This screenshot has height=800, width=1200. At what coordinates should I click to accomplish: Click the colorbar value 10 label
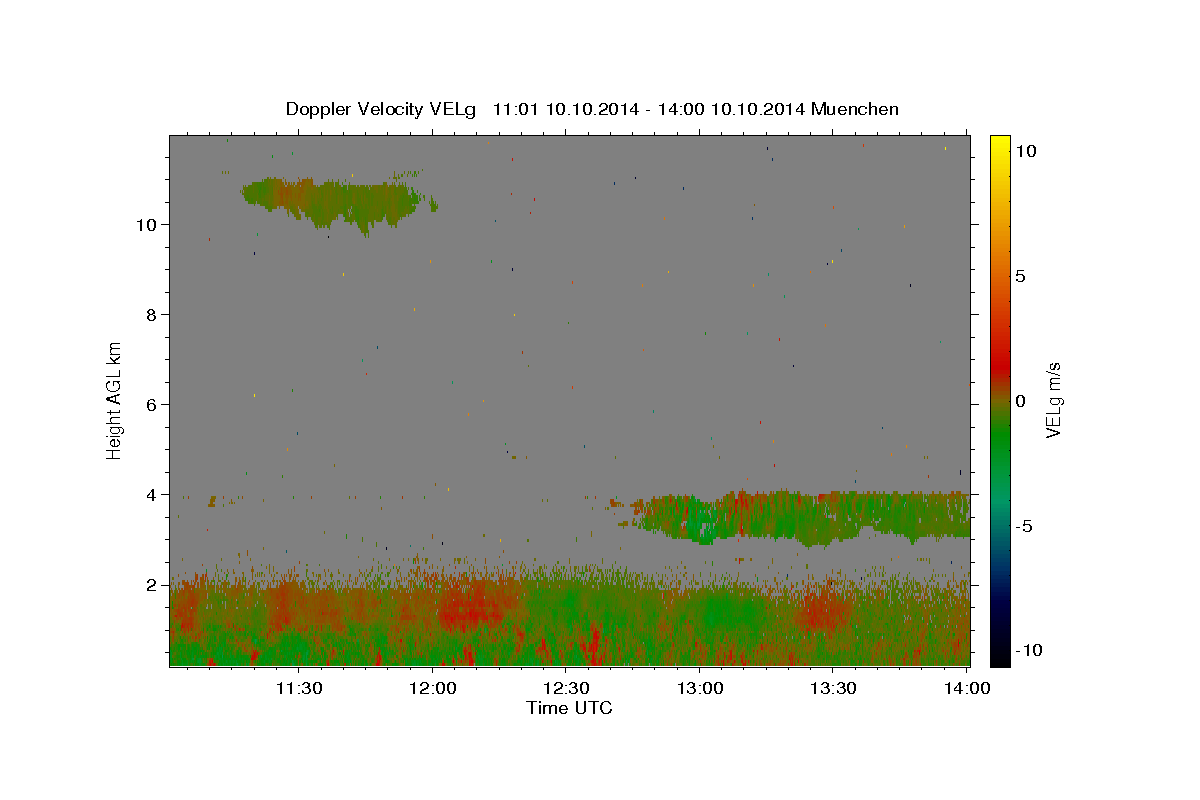1026,150
